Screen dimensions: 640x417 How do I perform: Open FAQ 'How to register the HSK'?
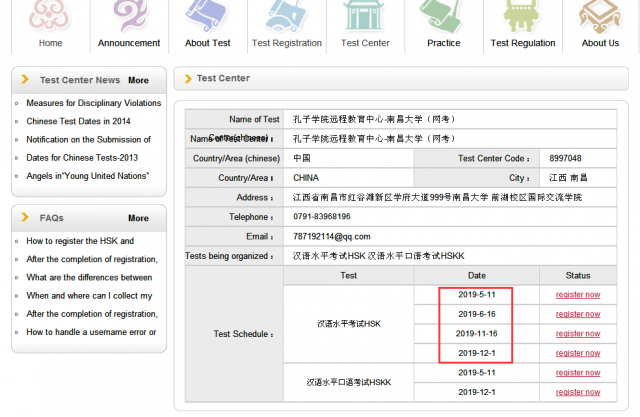point(80,241)
